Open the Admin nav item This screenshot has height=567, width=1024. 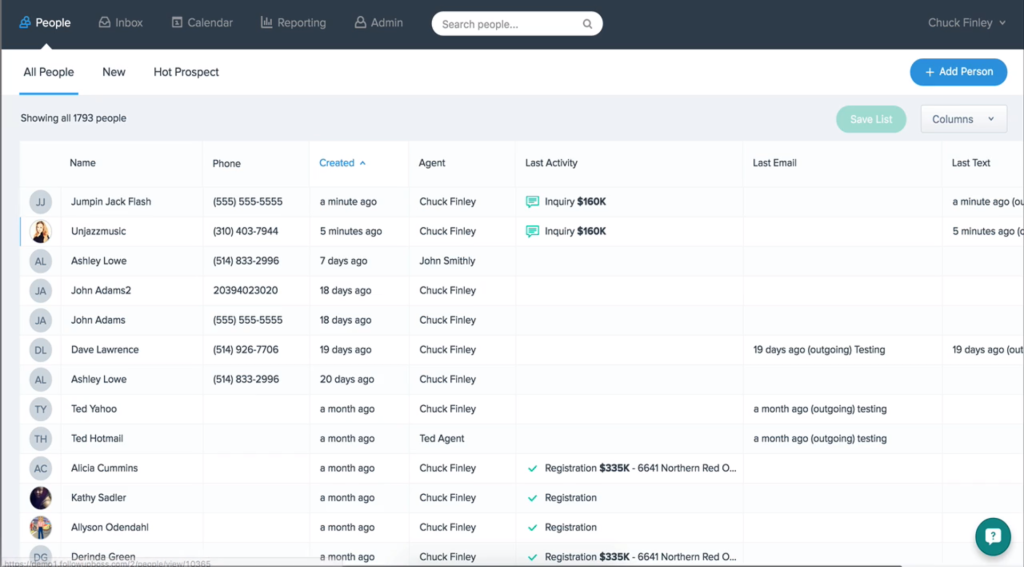[379, 23]
